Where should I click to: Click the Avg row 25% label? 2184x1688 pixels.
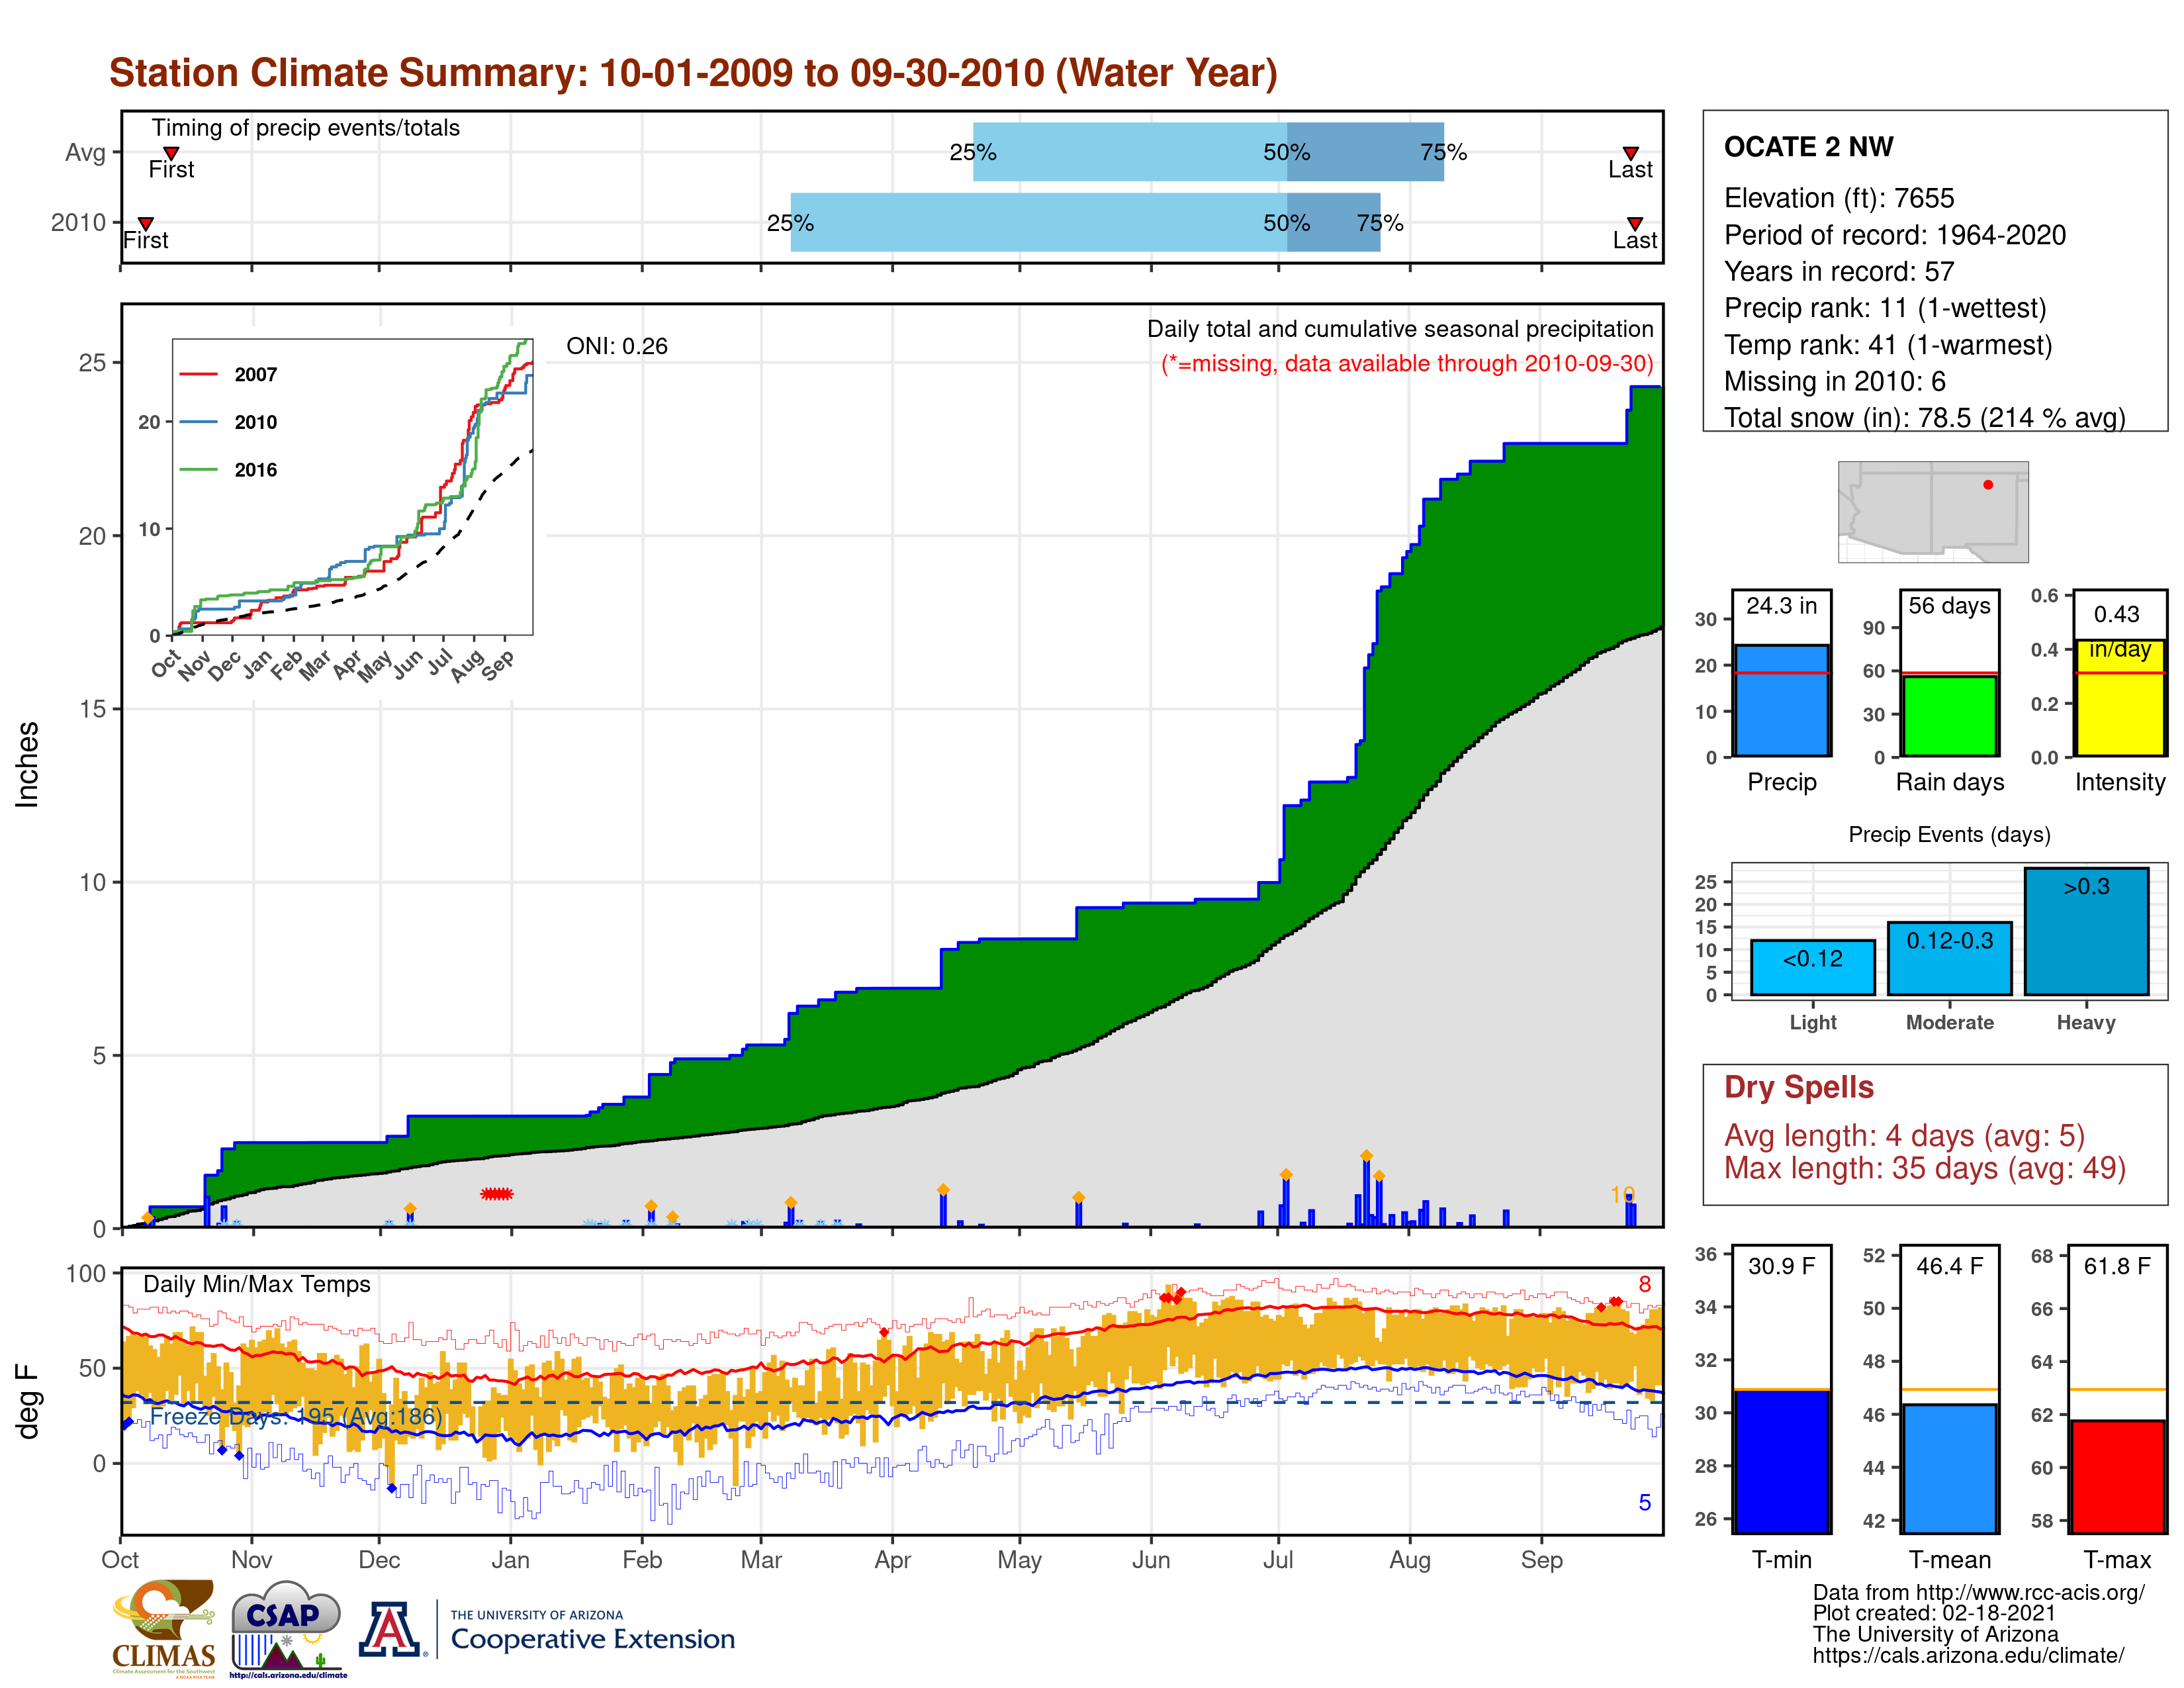972,152
